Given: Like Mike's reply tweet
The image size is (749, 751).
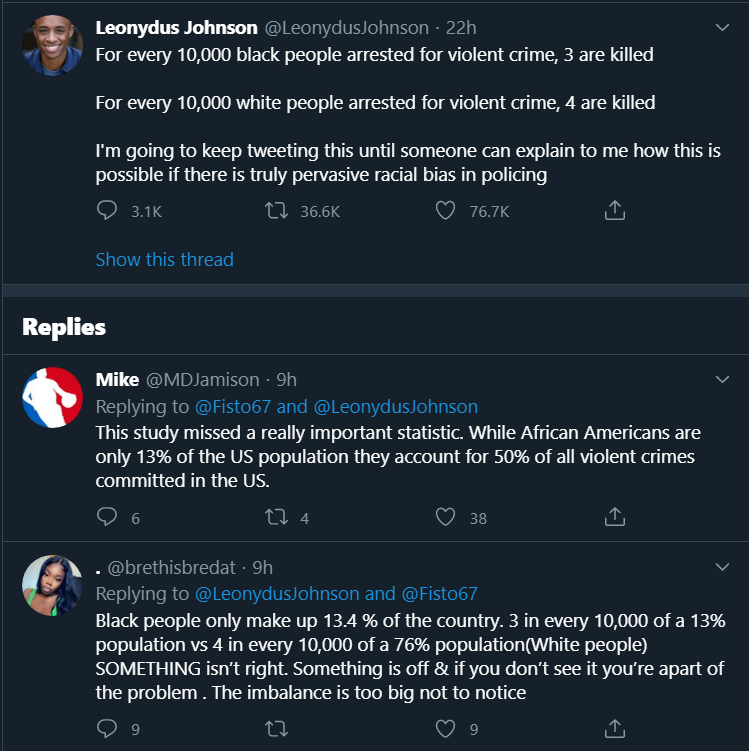Looking at the screenshot, I should pos(446,517).
